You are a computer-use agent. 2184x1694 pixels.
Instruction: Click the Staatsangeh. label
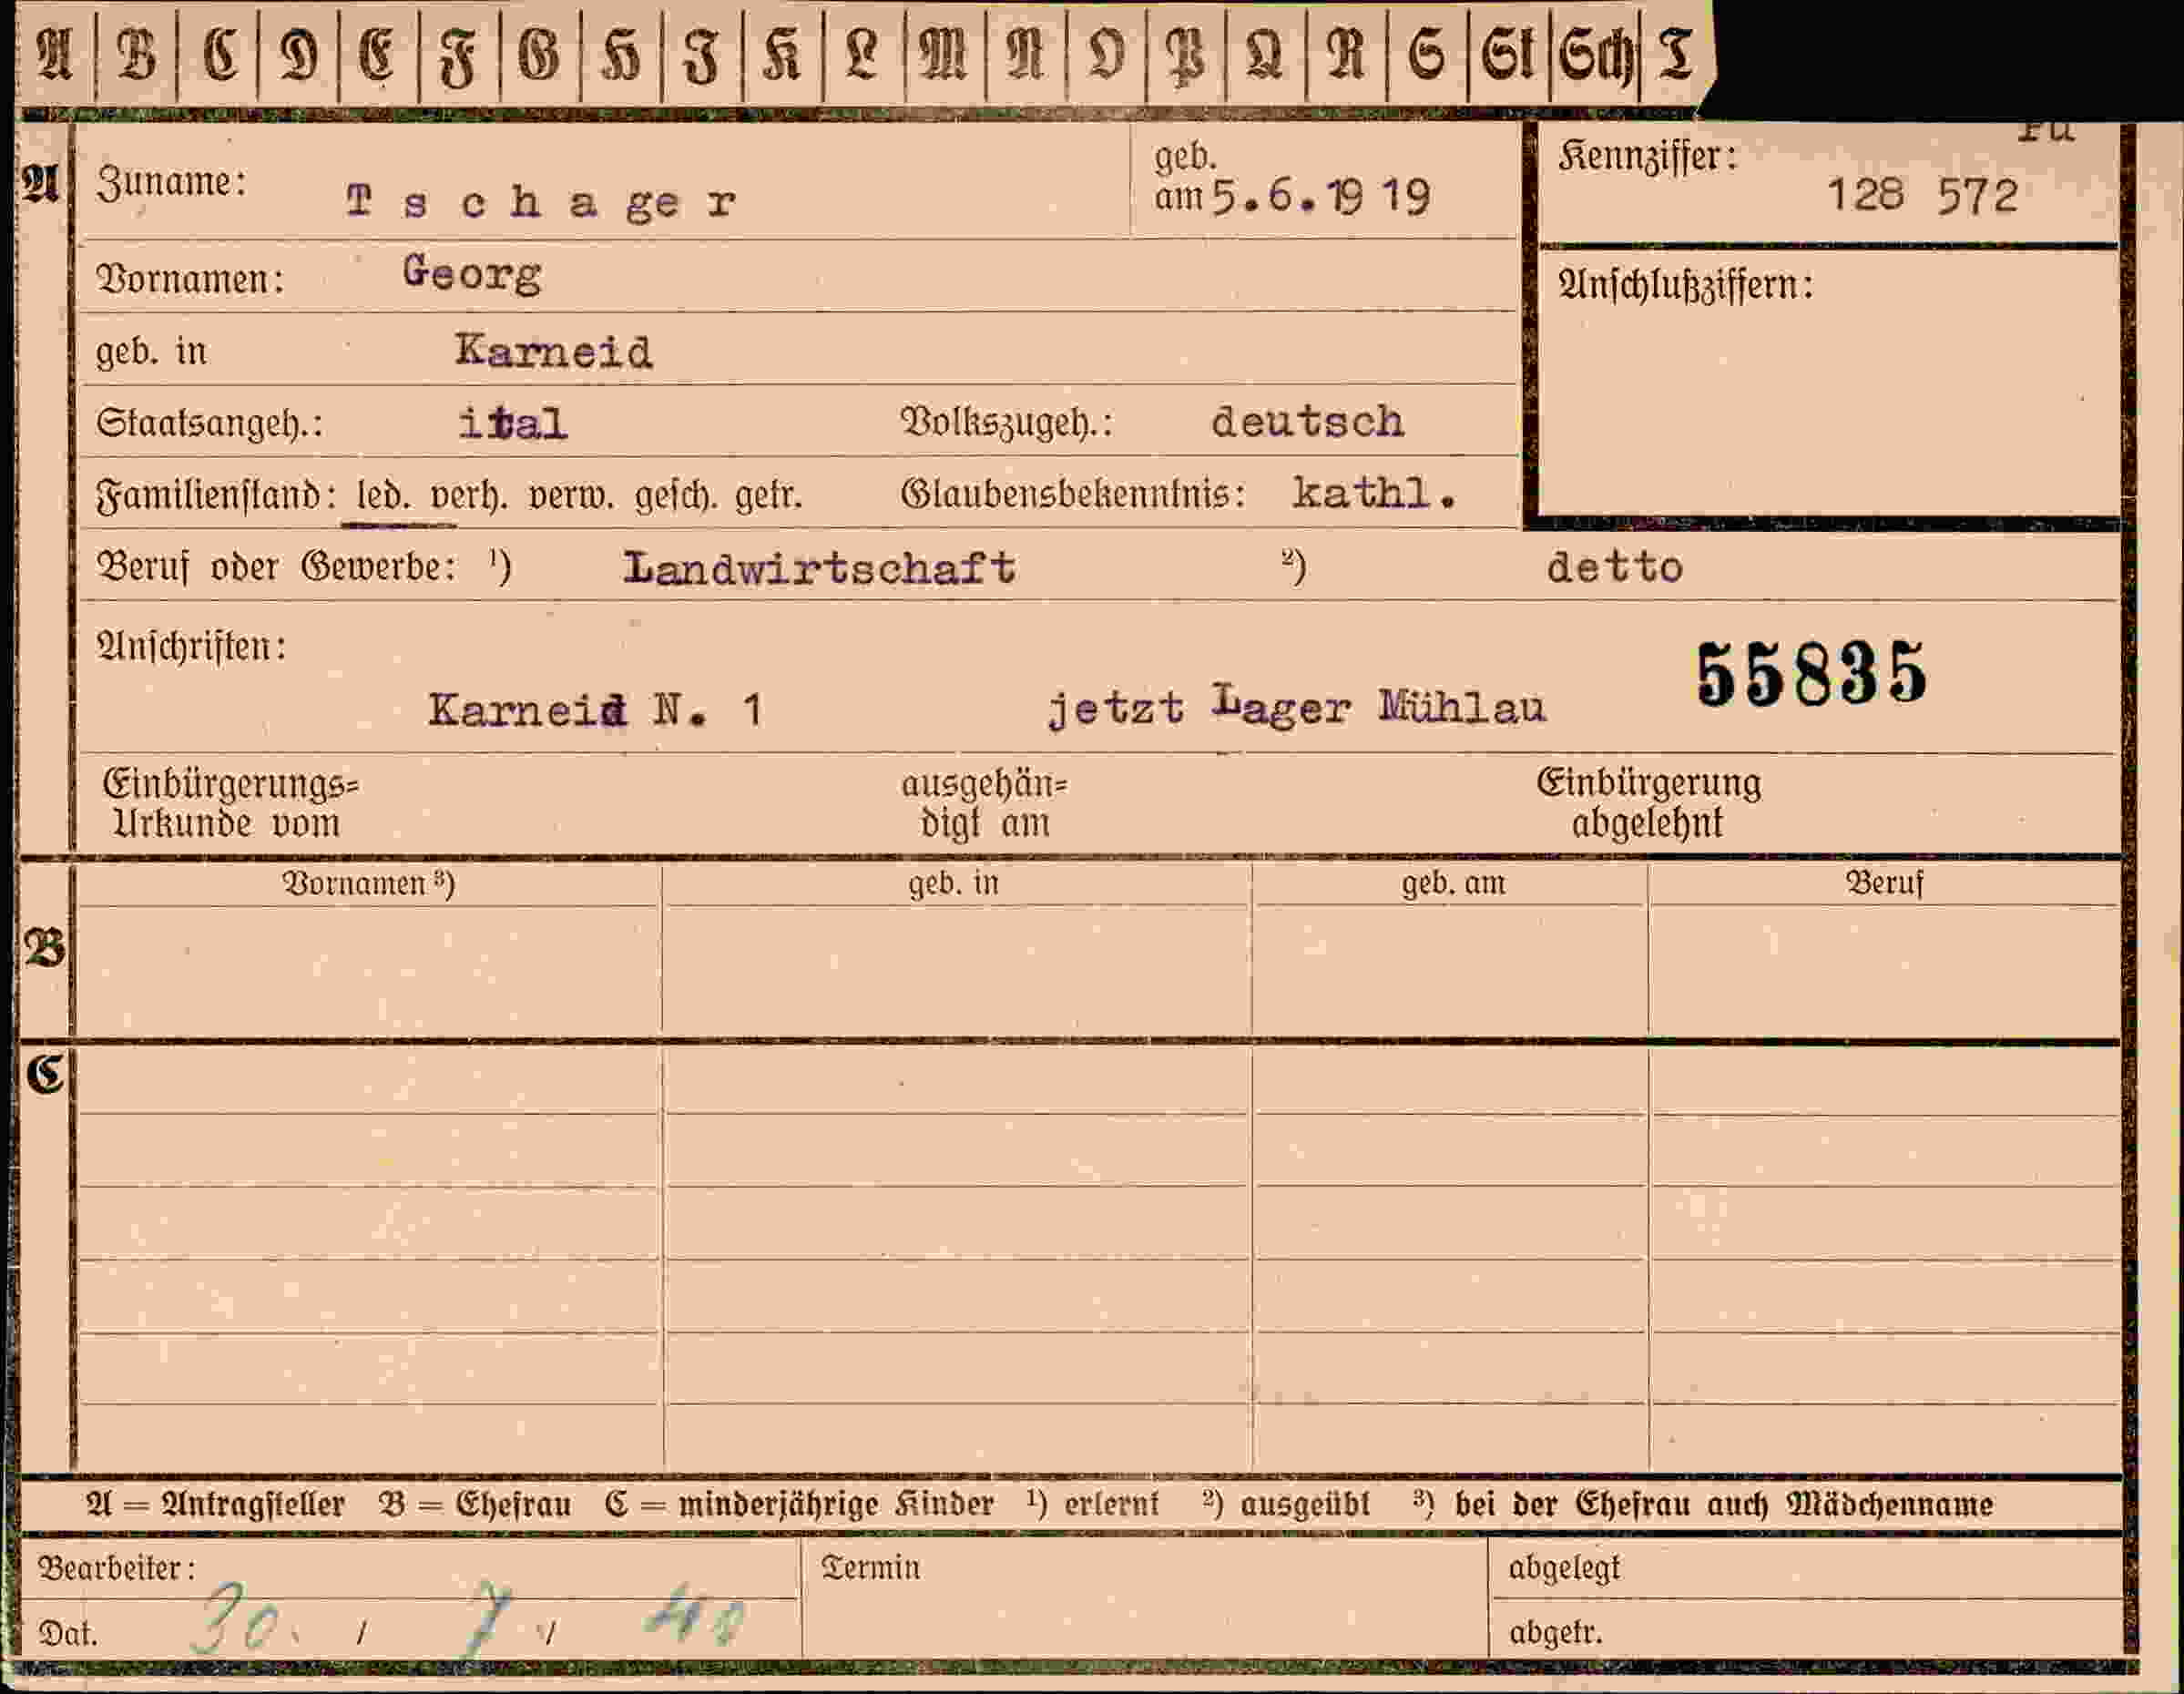click(209, 424)
